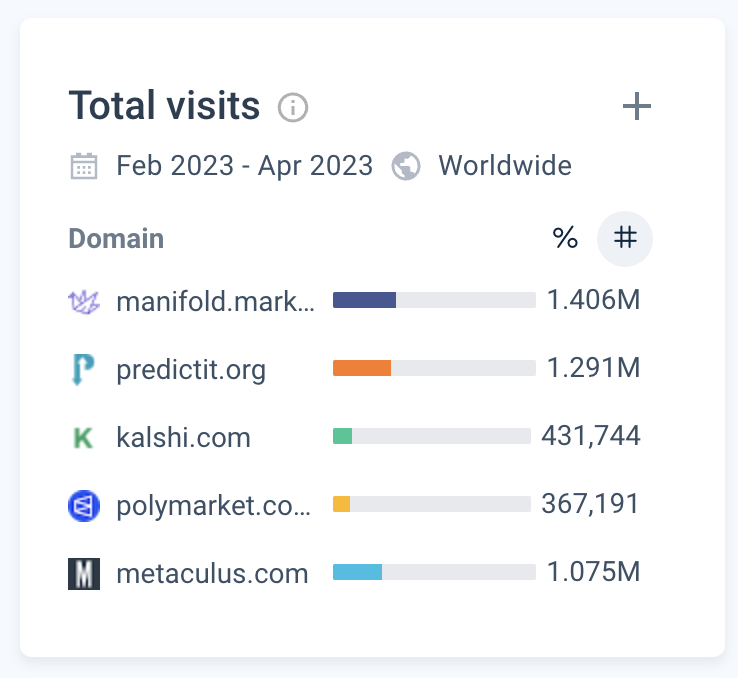Click the info icon beside Total visits
Screen dimensions: 738x678
pyautogui.click(x=293, y=107)
